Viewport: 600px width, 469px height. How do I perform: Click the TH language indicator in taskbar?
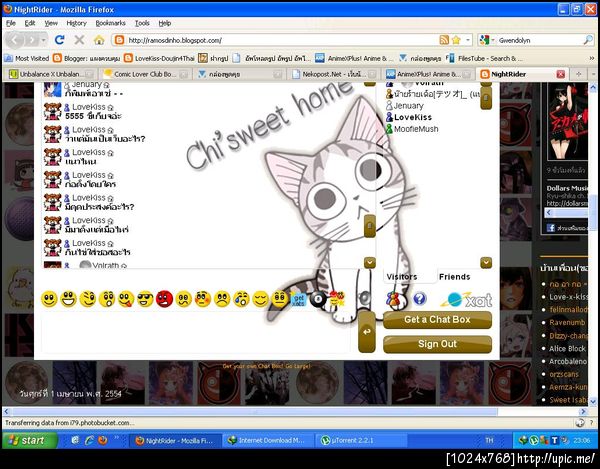coord(489,440)
